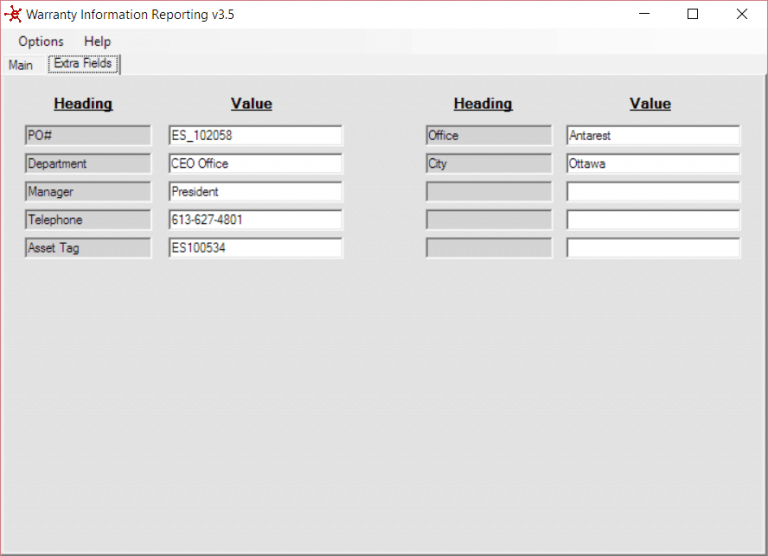This screenshot has width=768, height=556.
Task: Edit the ES_102058 value field
Action: [x=256, y=136]
